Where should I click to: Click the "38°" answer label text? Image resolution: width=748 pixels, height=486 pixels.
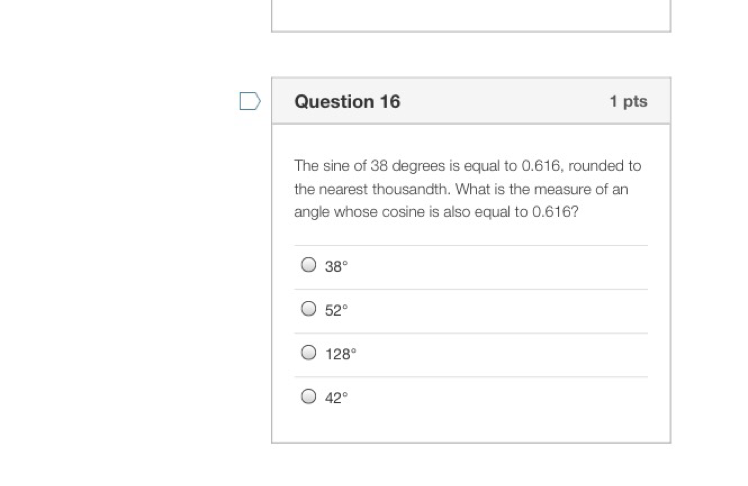[x=336, y=267]
